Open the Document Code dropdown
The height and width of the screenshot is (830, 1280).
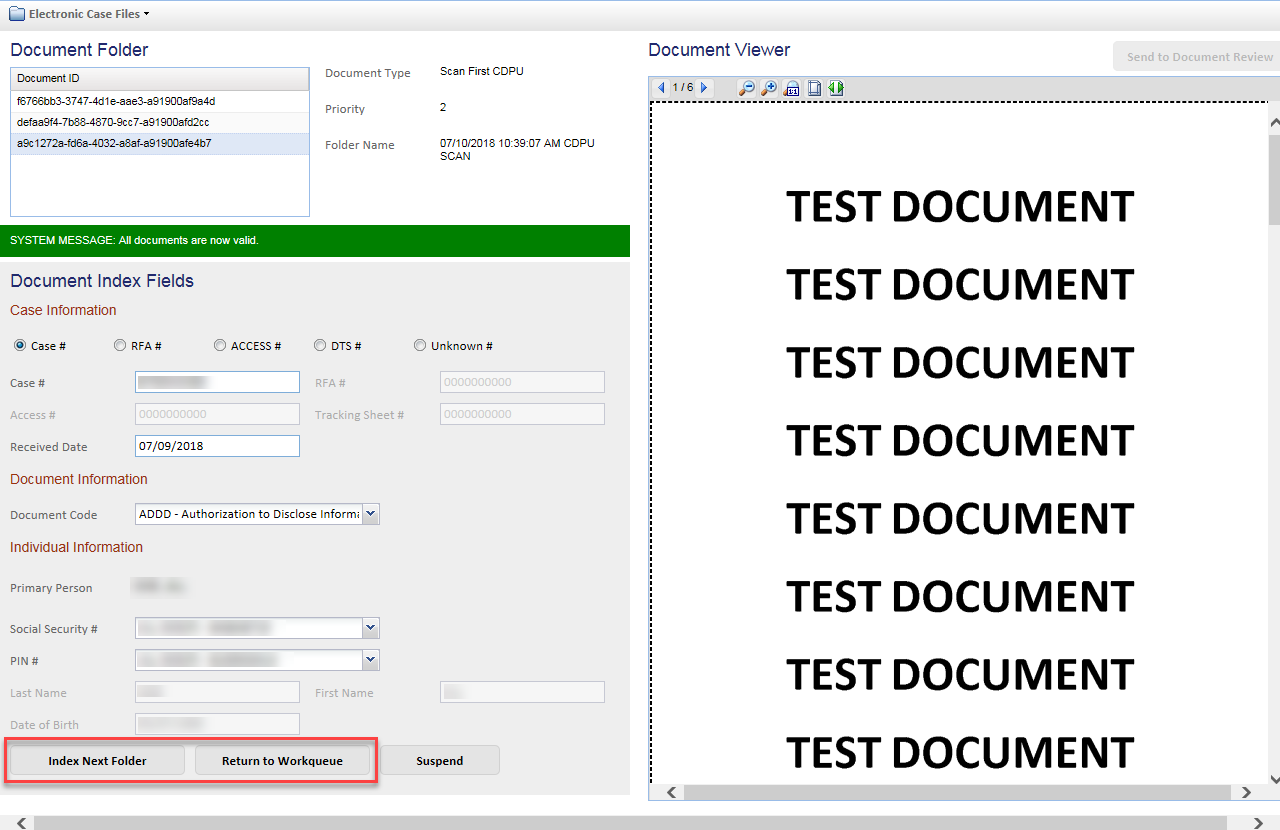coord(370,514)
